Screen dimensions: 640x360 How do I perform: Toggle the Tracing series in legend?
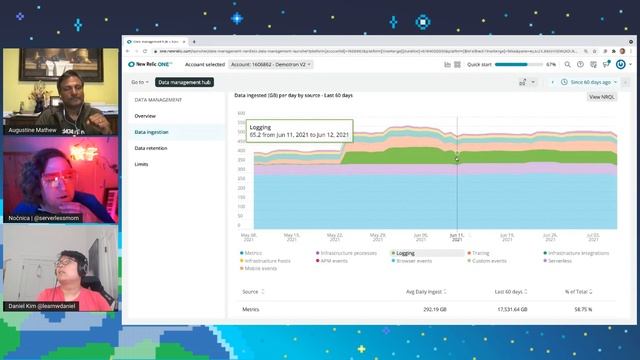(x=478, y=253)
